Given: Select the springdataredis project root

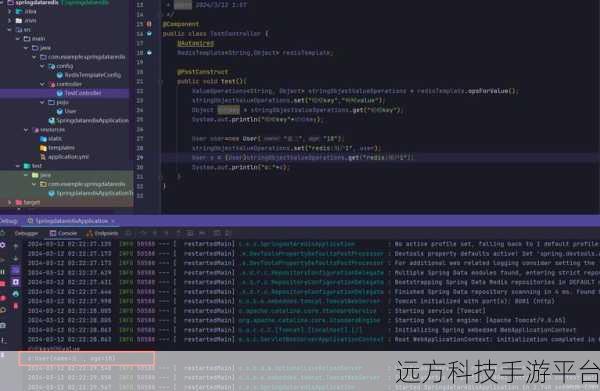Looking at the screenshot, I should pos(37,2).
